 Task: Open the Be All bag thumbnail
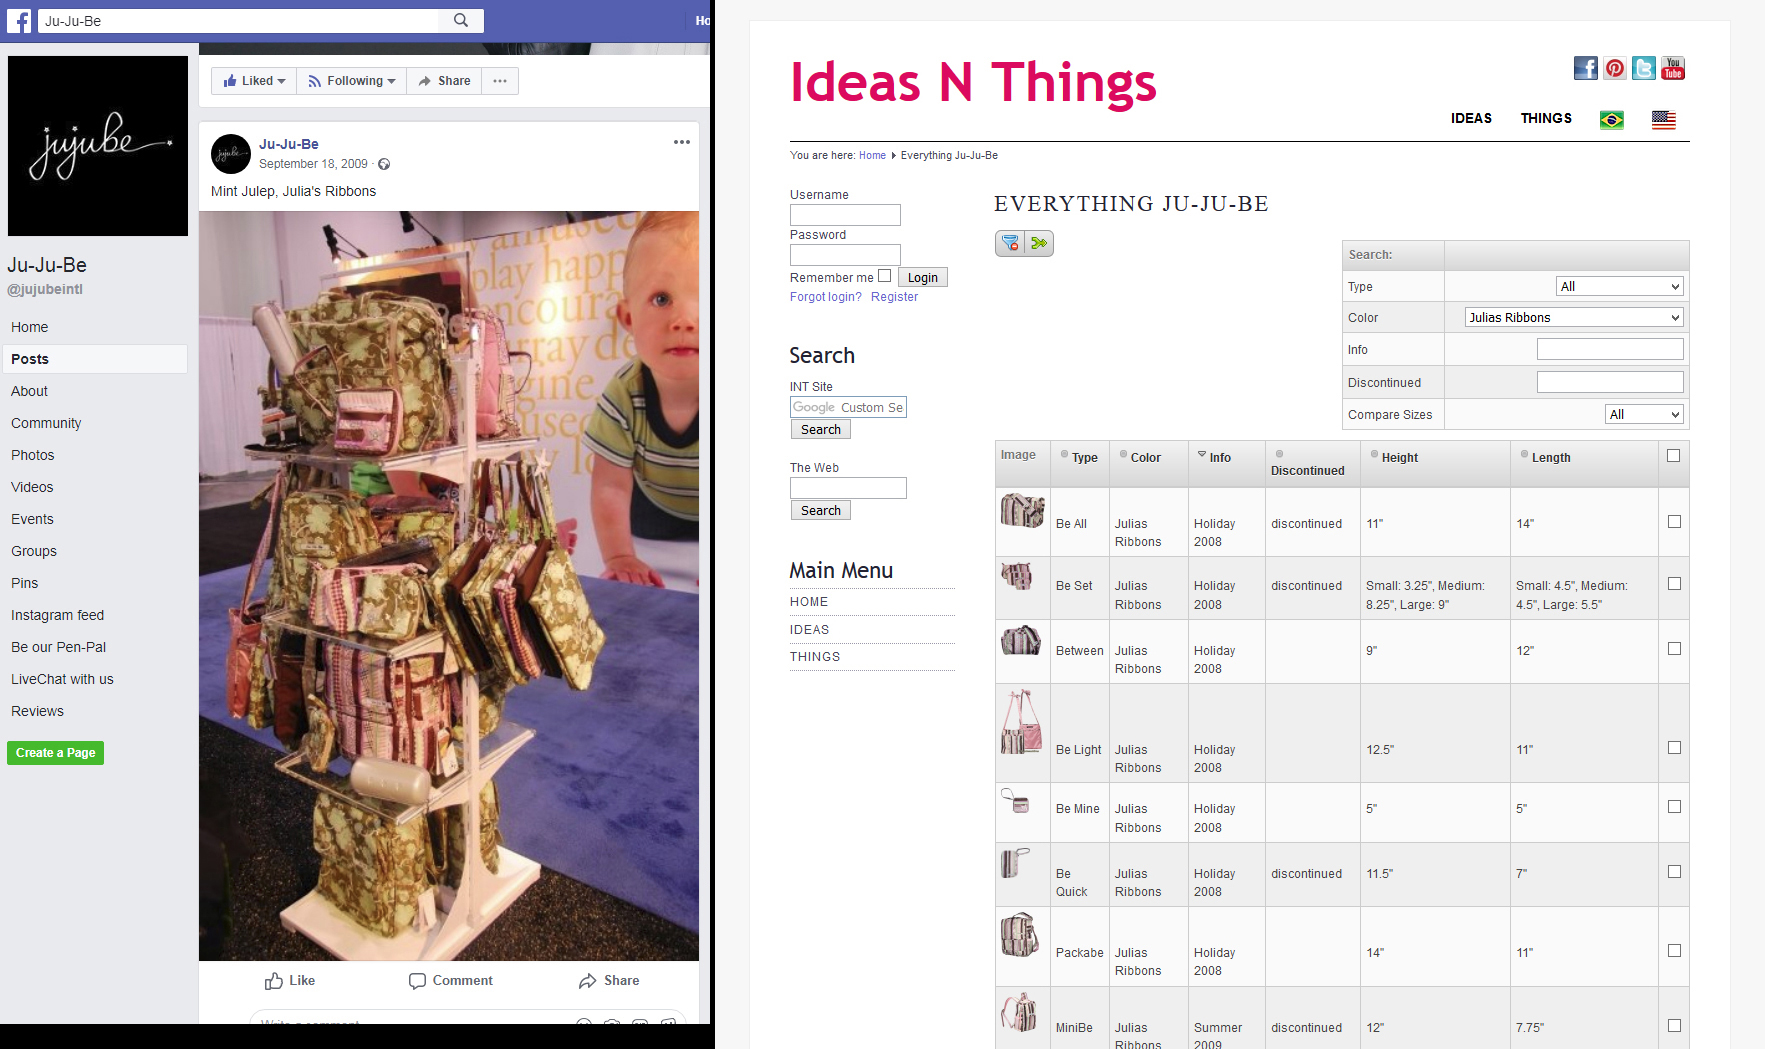tap(1022, 510)
